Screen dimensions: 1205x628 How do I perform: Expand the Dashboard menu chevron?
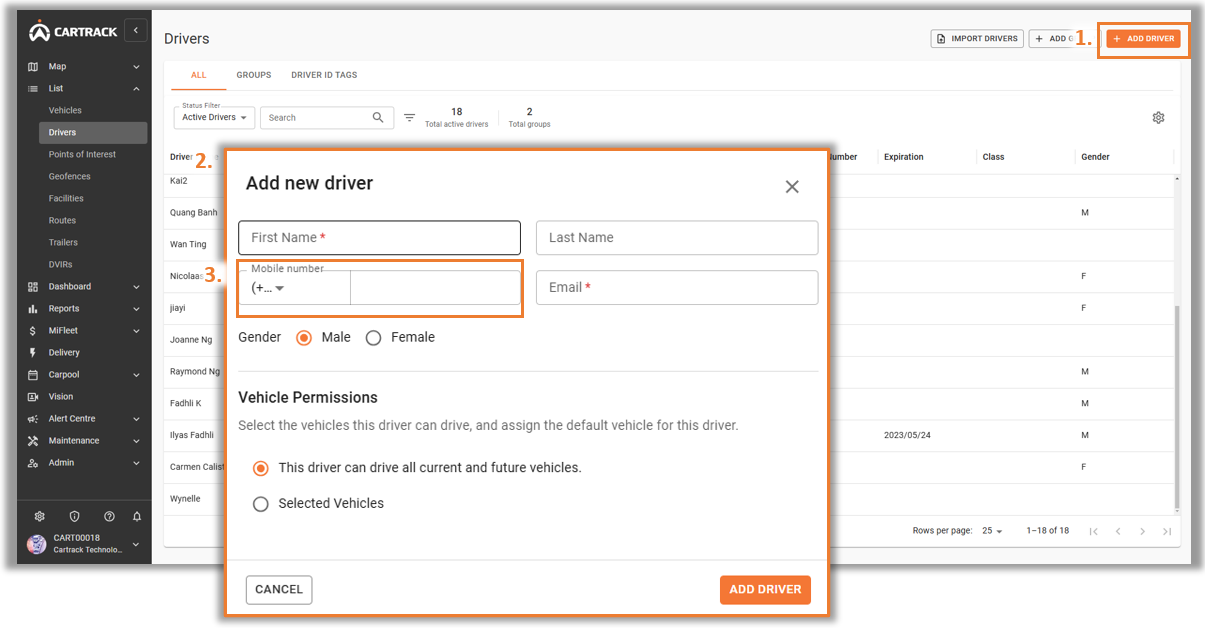point(136,287)
